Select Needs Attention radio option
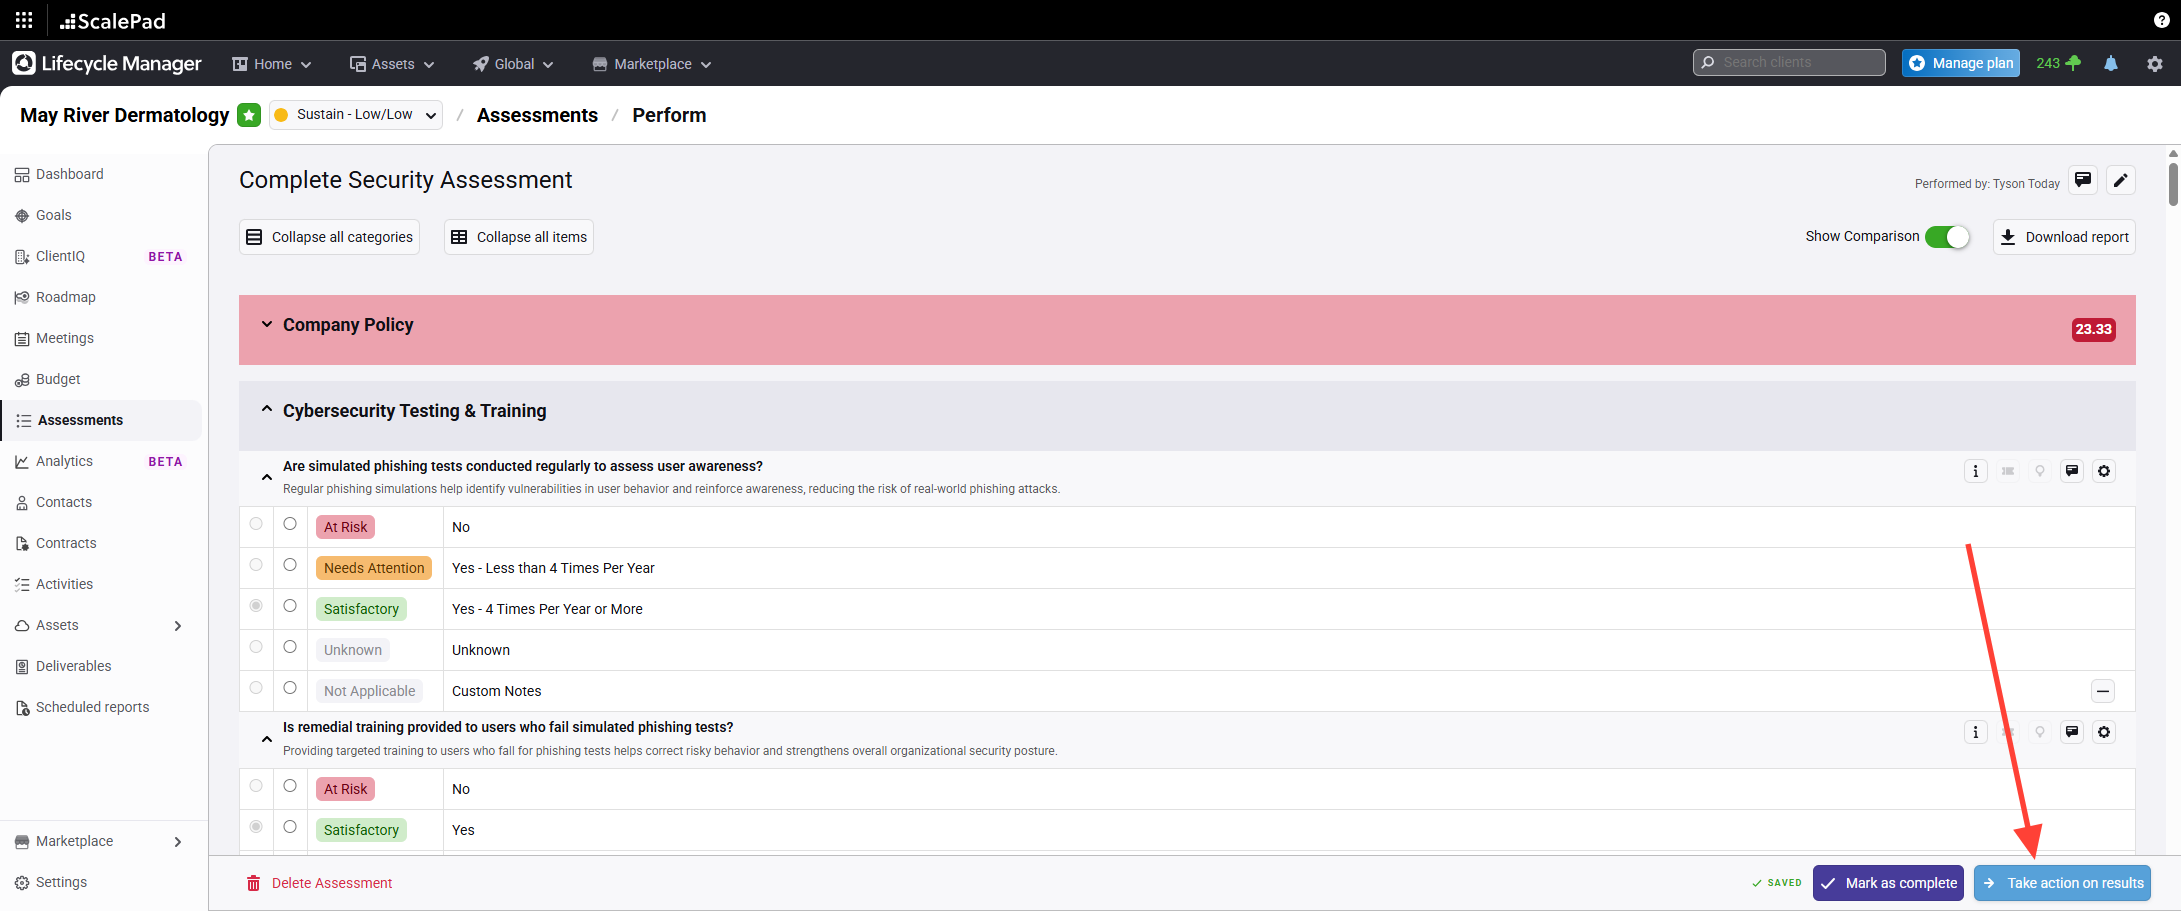 [x=290, y=565]
